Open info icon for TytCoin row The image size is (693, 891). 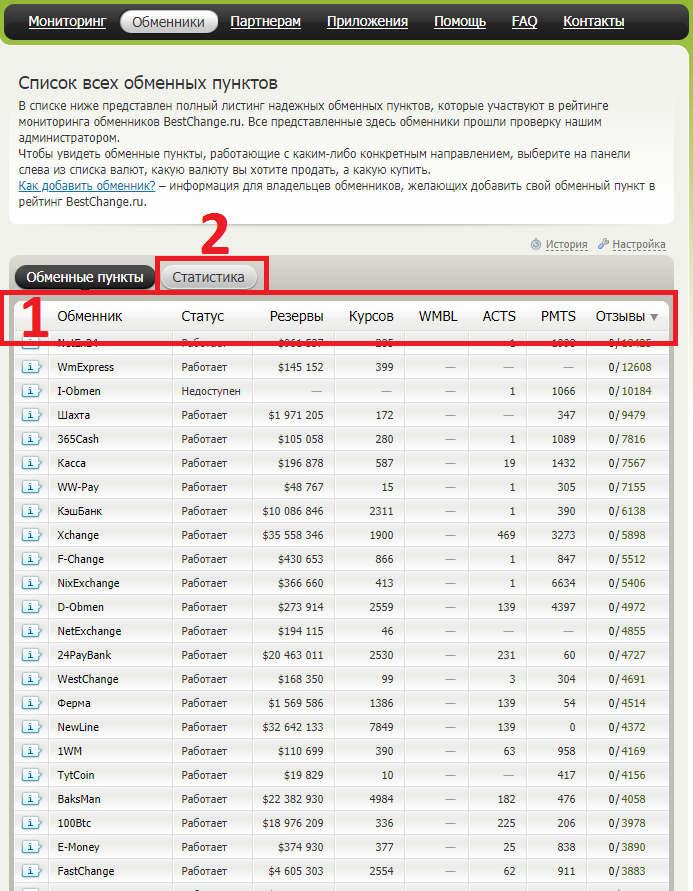(x=31, y=775)
